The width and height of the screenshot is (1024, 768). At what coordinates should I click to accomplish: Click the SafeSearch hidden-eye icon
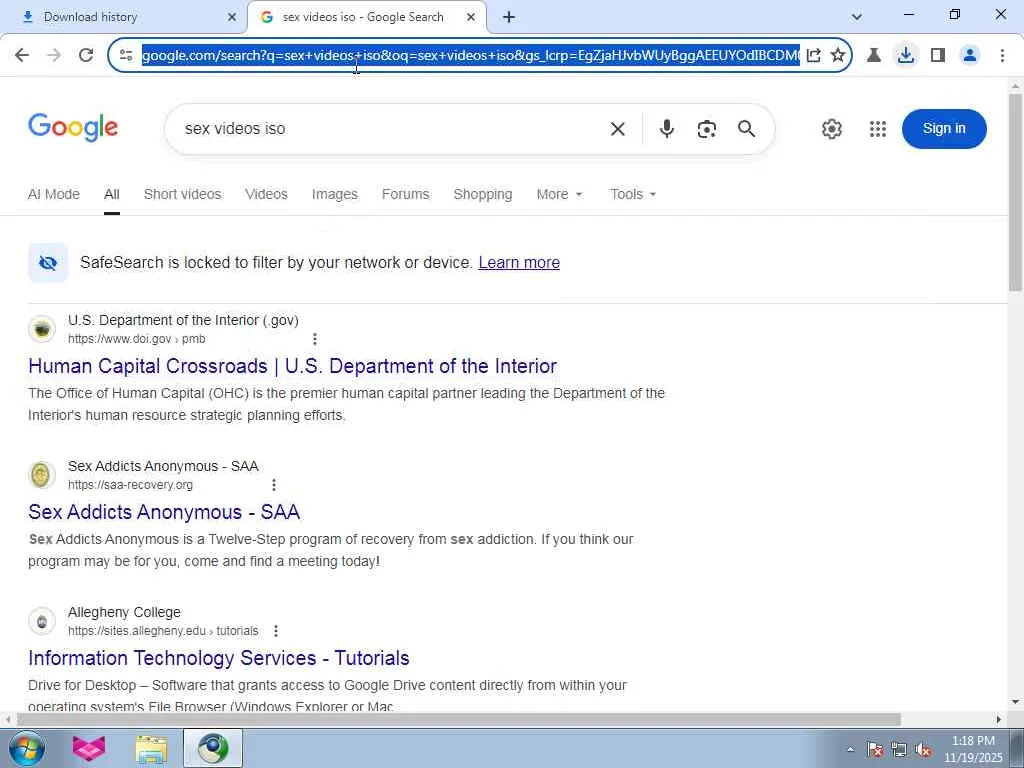pos(48,263)
